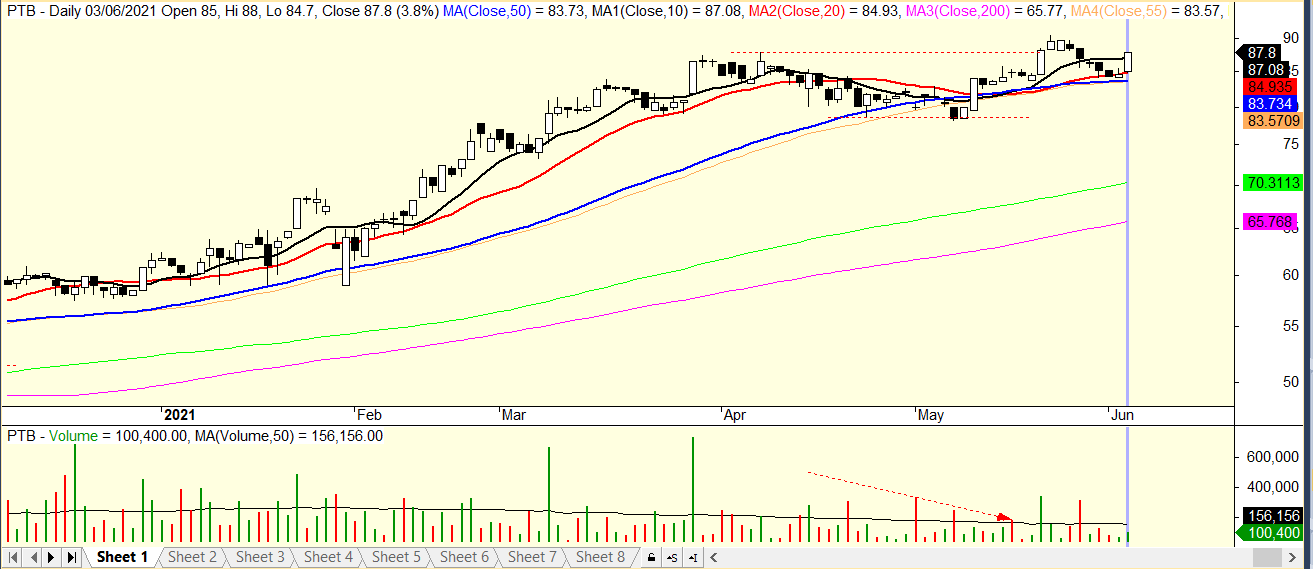Jump to the last sheet tab arrow
1313x569 pixels.
[70, 557]
